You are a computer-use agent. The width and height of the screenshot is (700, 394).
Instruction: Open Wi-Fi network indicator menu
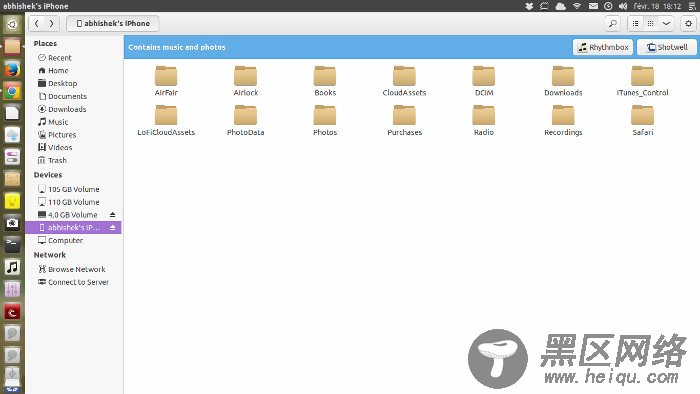click(x=577, y=6)
